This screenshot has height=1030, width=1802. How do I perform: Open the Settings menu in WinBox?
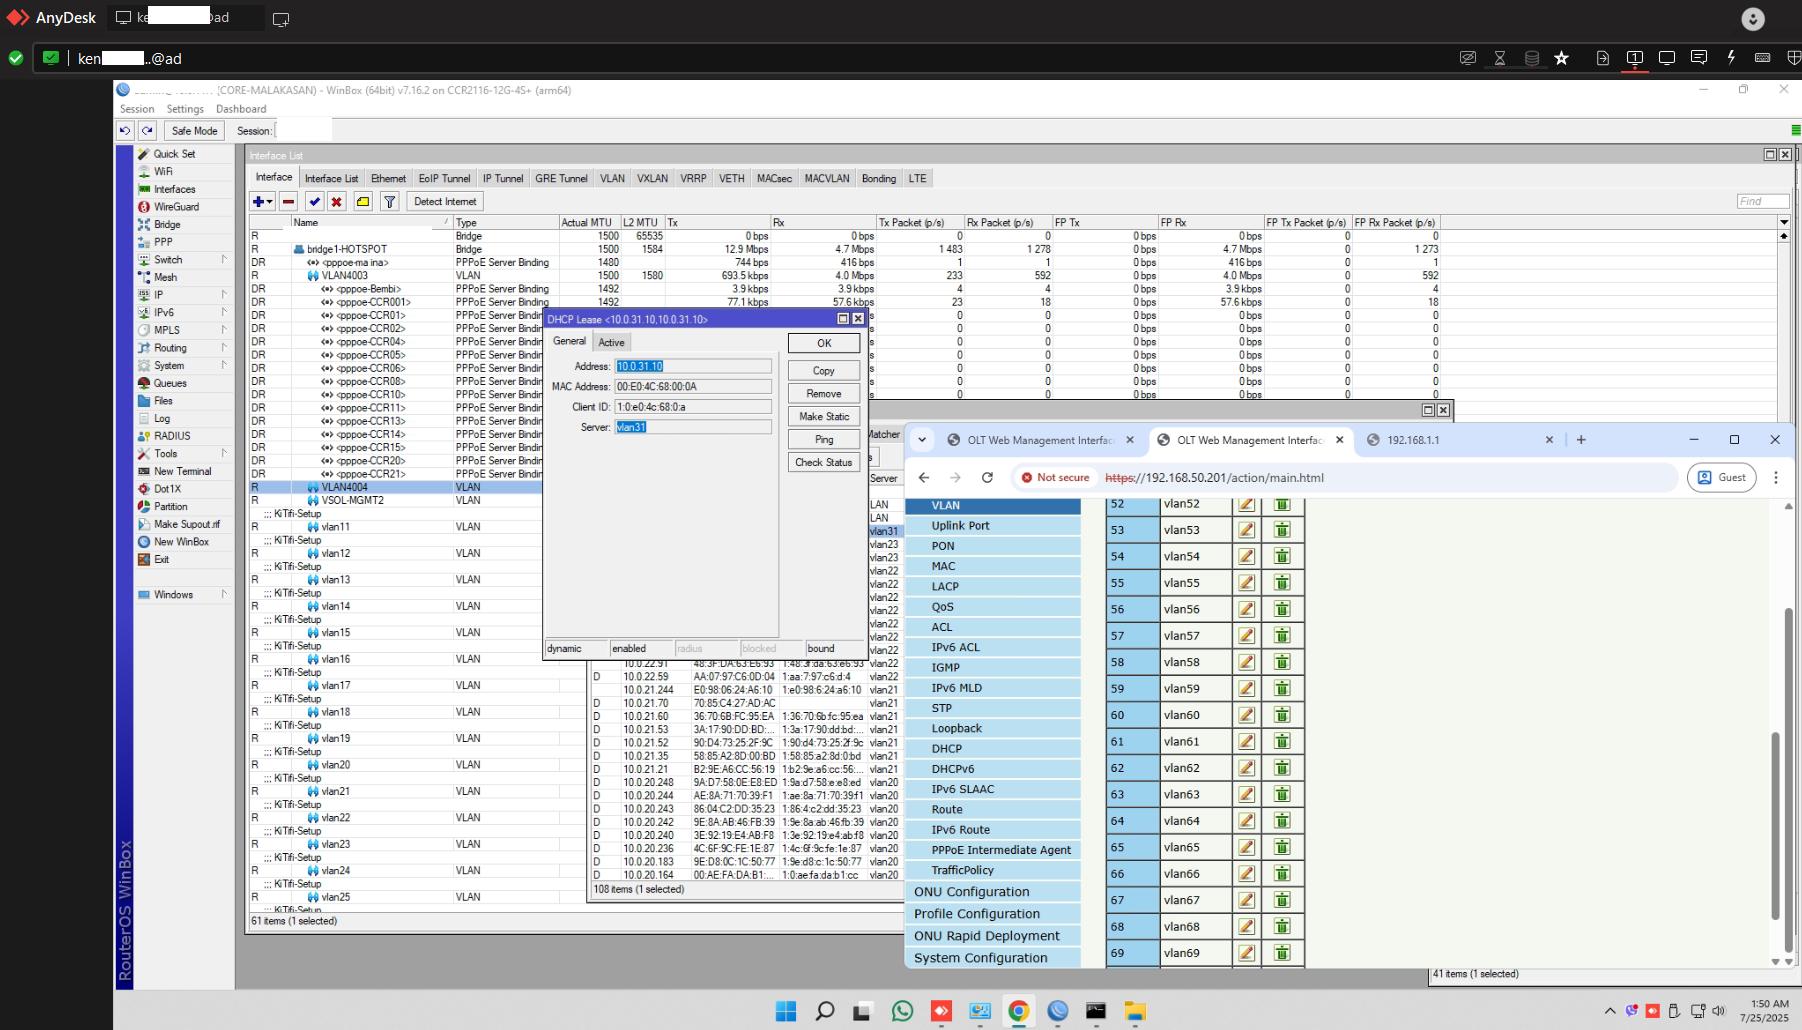tap(185, 109)
